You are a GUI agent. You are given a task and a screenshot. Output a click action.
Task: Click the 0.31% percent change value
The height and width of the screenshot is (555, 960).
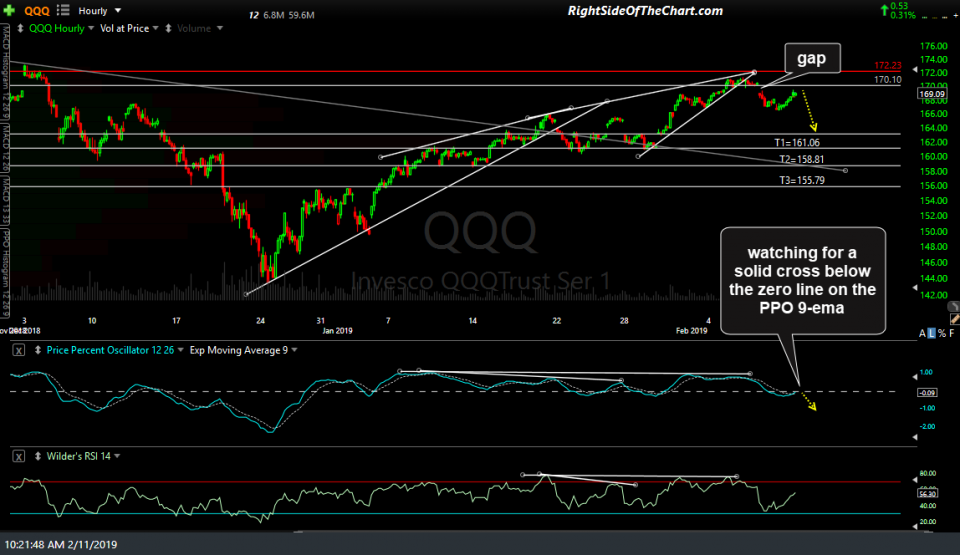point(903,15)
